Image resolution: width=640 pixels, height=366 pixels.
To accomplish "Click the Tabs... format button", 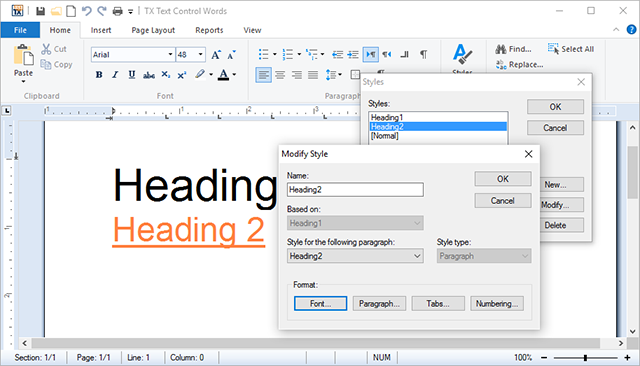I will pos(438,304).
